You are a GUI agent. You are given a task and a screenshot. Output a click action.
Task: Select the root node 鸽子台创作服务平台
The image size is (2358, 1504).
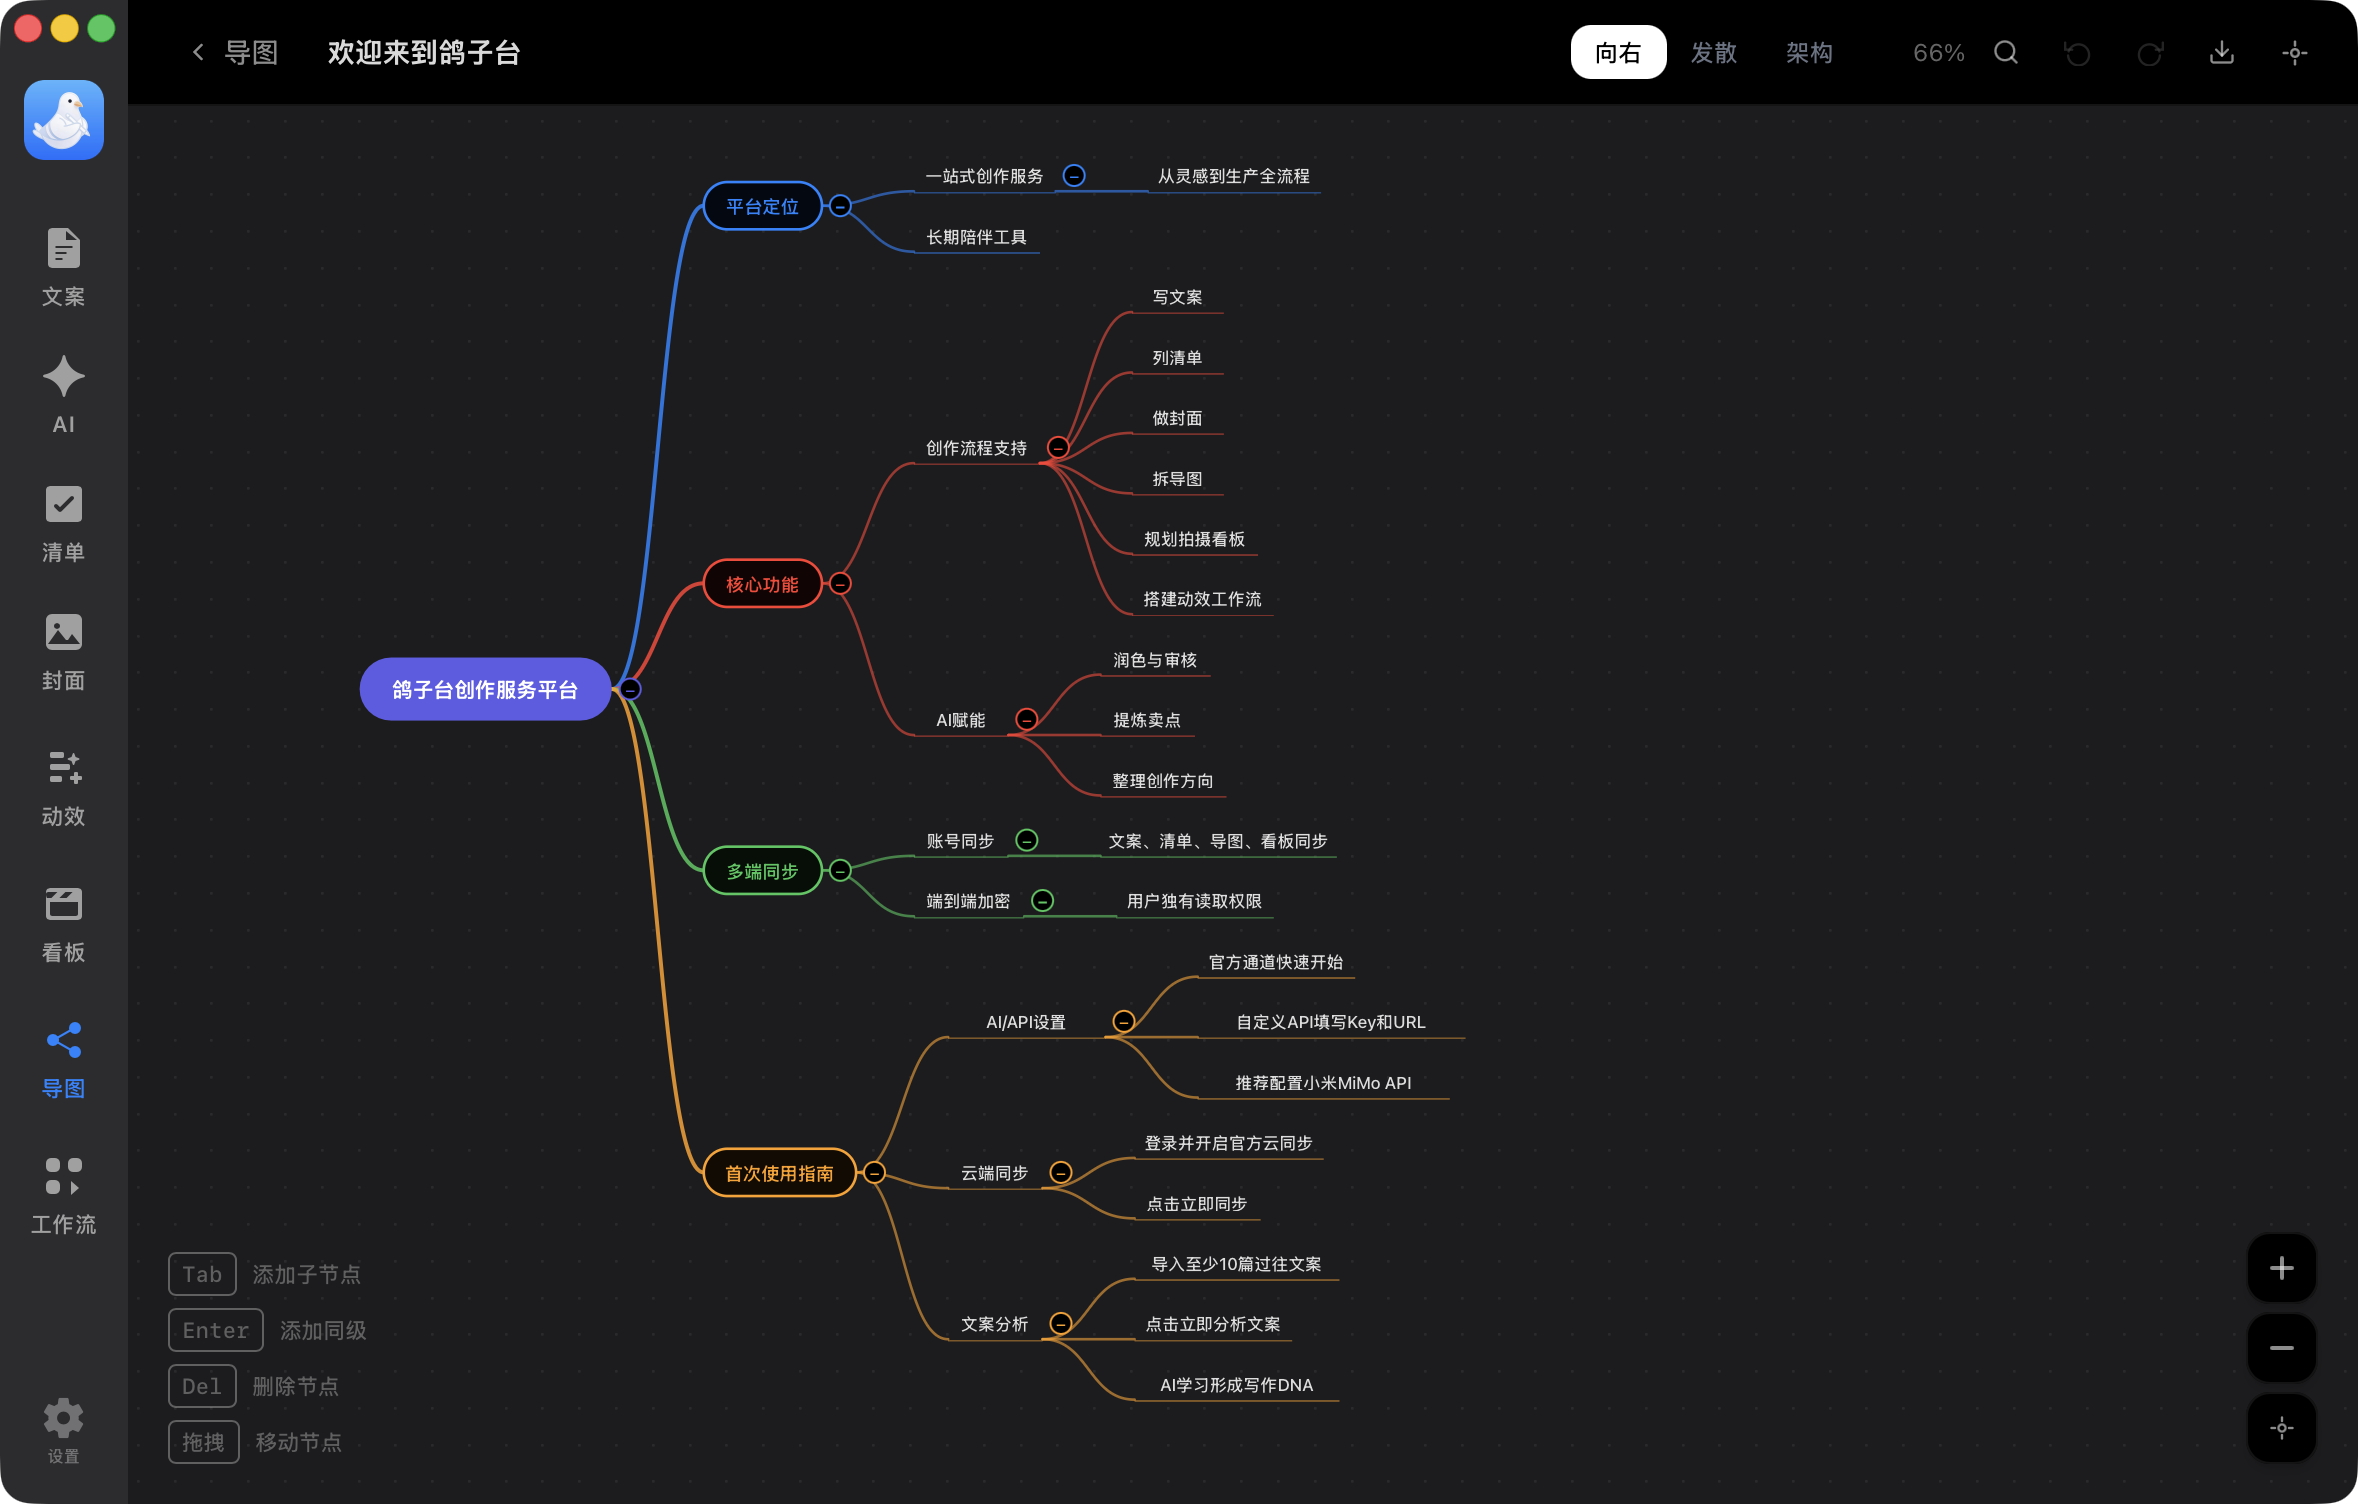[485, 689]
